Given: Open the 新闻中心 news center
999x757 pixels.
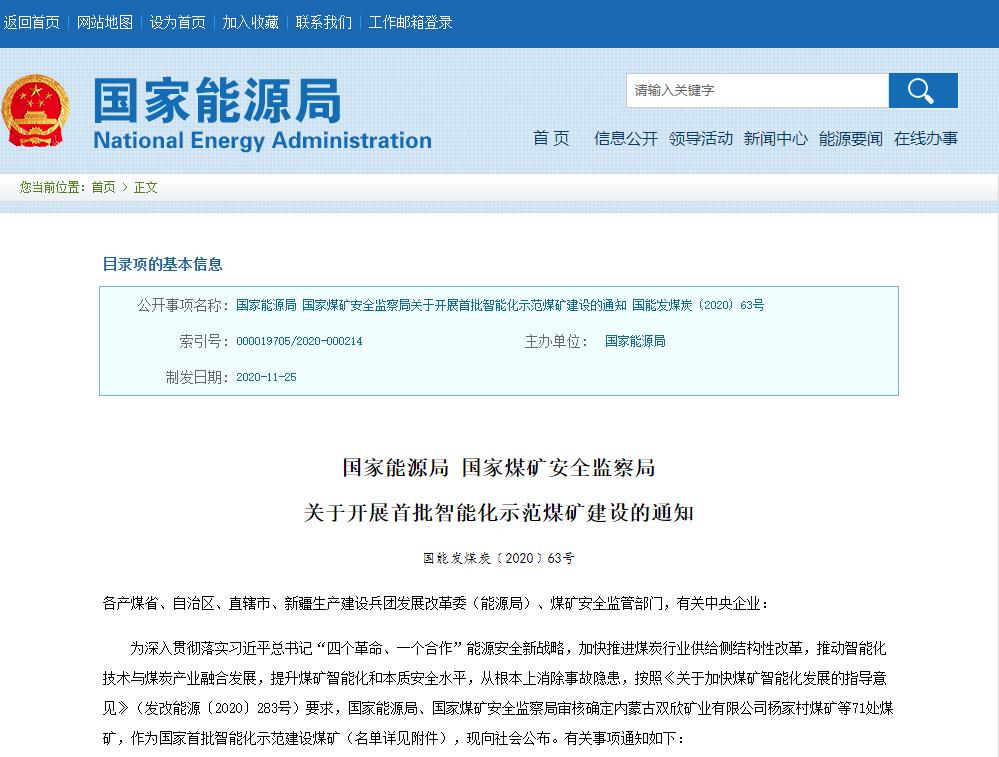Looking at the screenshot, I should (775, 139).
